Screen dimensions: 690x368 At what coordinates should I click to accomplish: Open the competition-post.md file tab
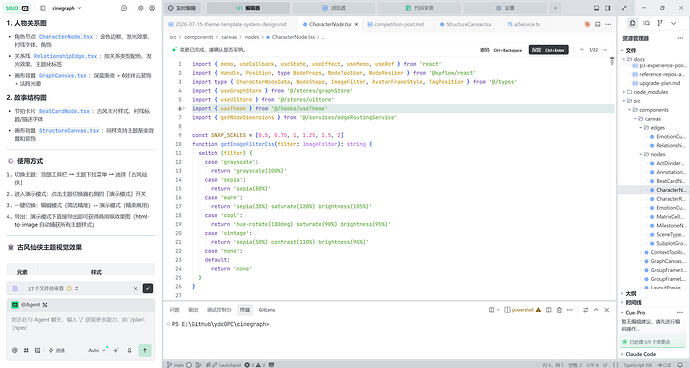[396, 24]
